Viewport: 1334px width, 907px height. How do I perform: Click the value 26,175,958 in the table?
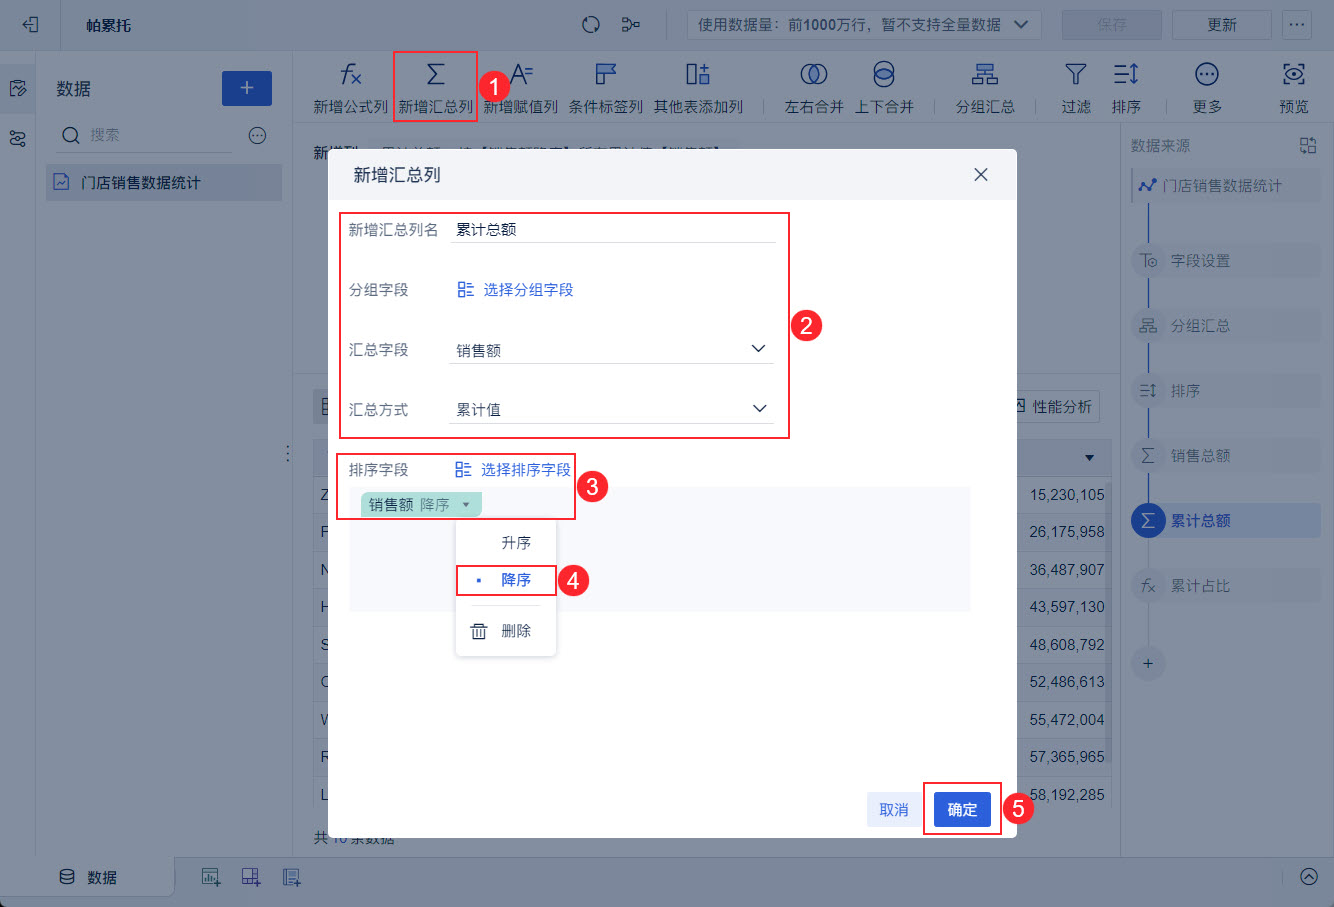tap(1067, 532)
